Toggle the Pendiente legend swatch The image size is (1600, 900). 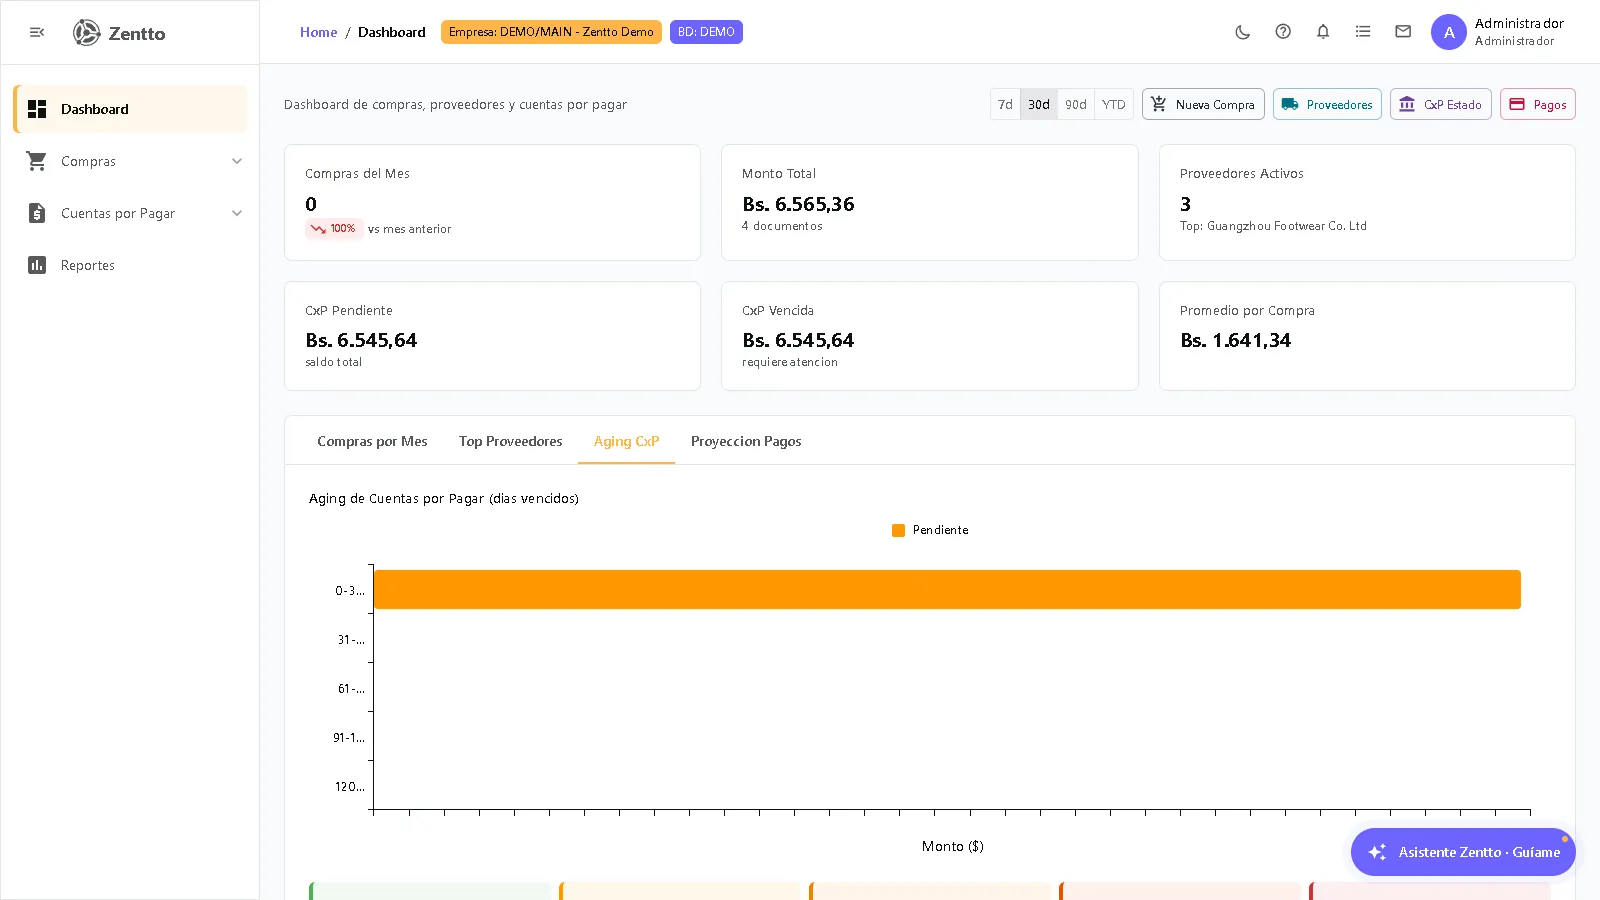point(898,530)
